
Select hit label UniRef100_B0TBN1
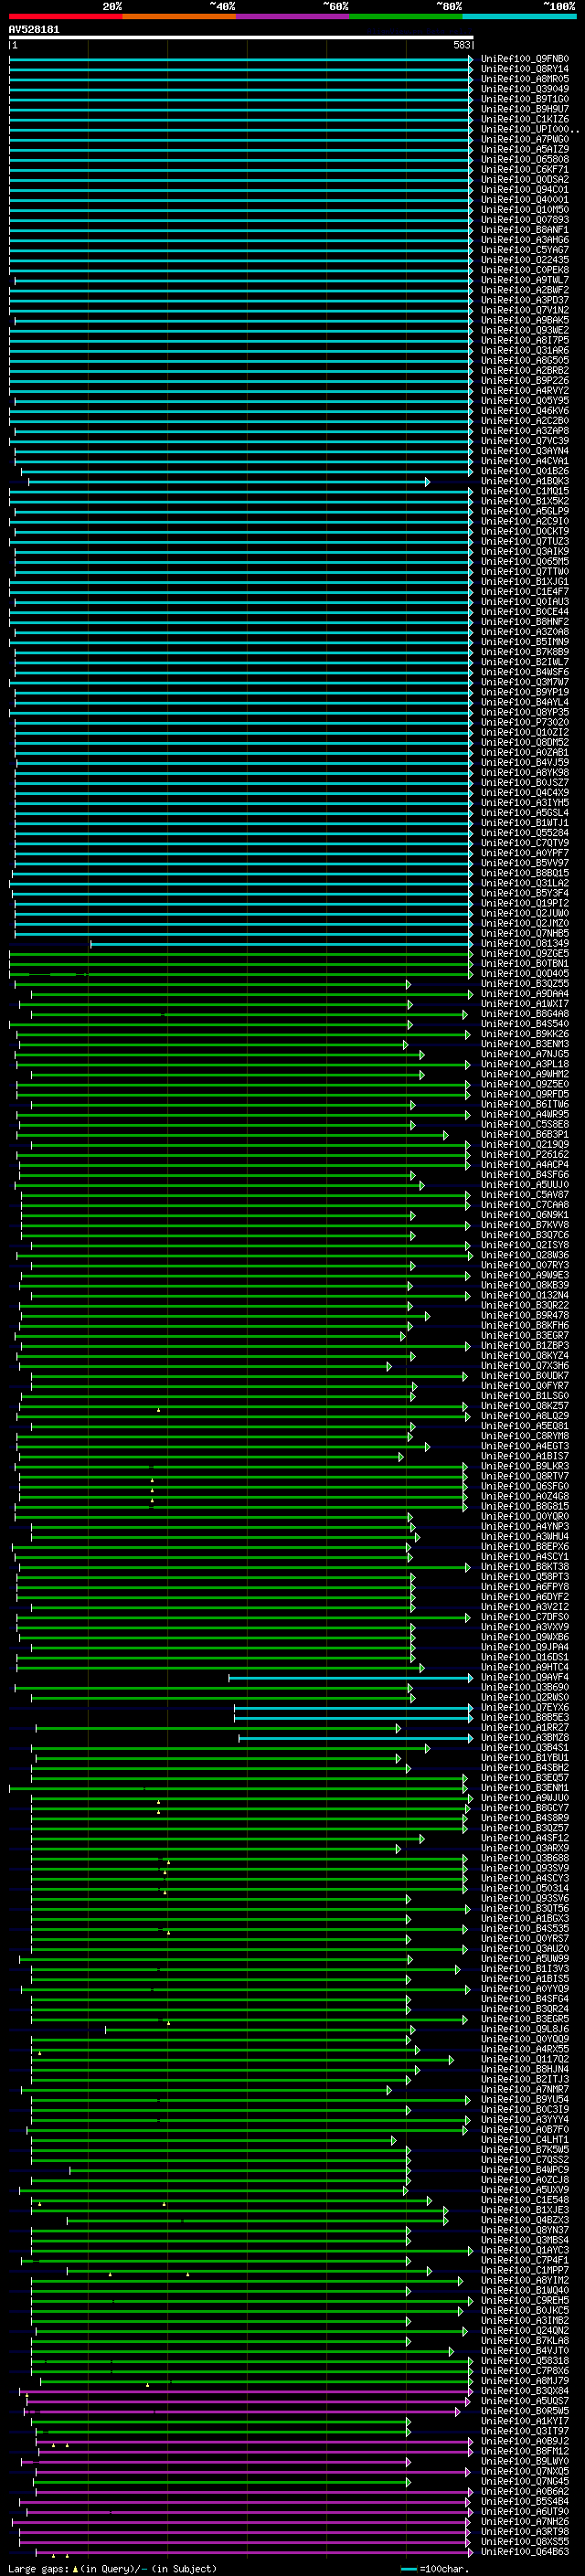tap(525, 963)
